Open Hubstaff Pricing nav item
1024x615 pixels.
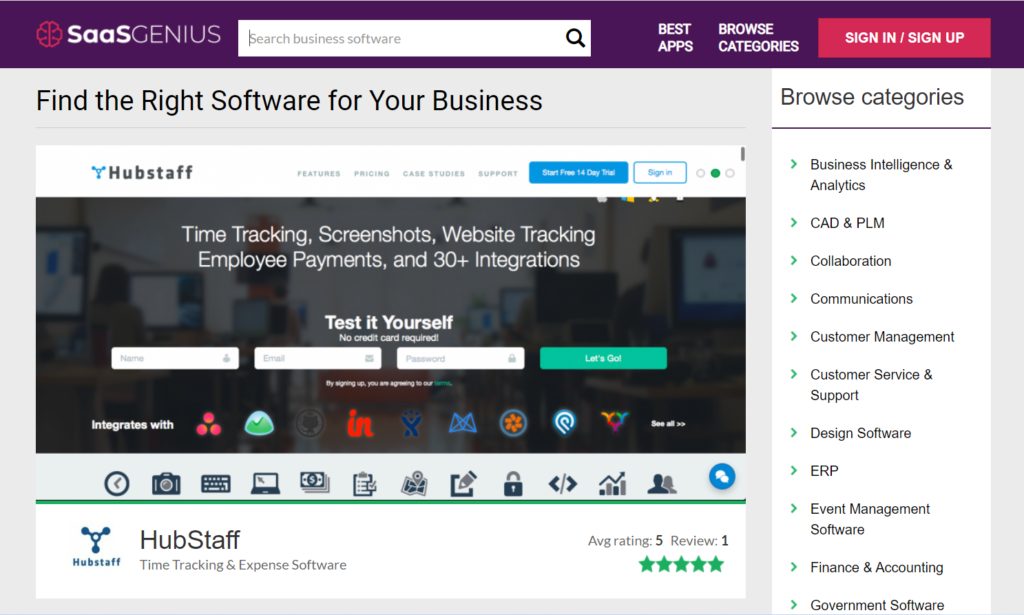tap(372, 174)
